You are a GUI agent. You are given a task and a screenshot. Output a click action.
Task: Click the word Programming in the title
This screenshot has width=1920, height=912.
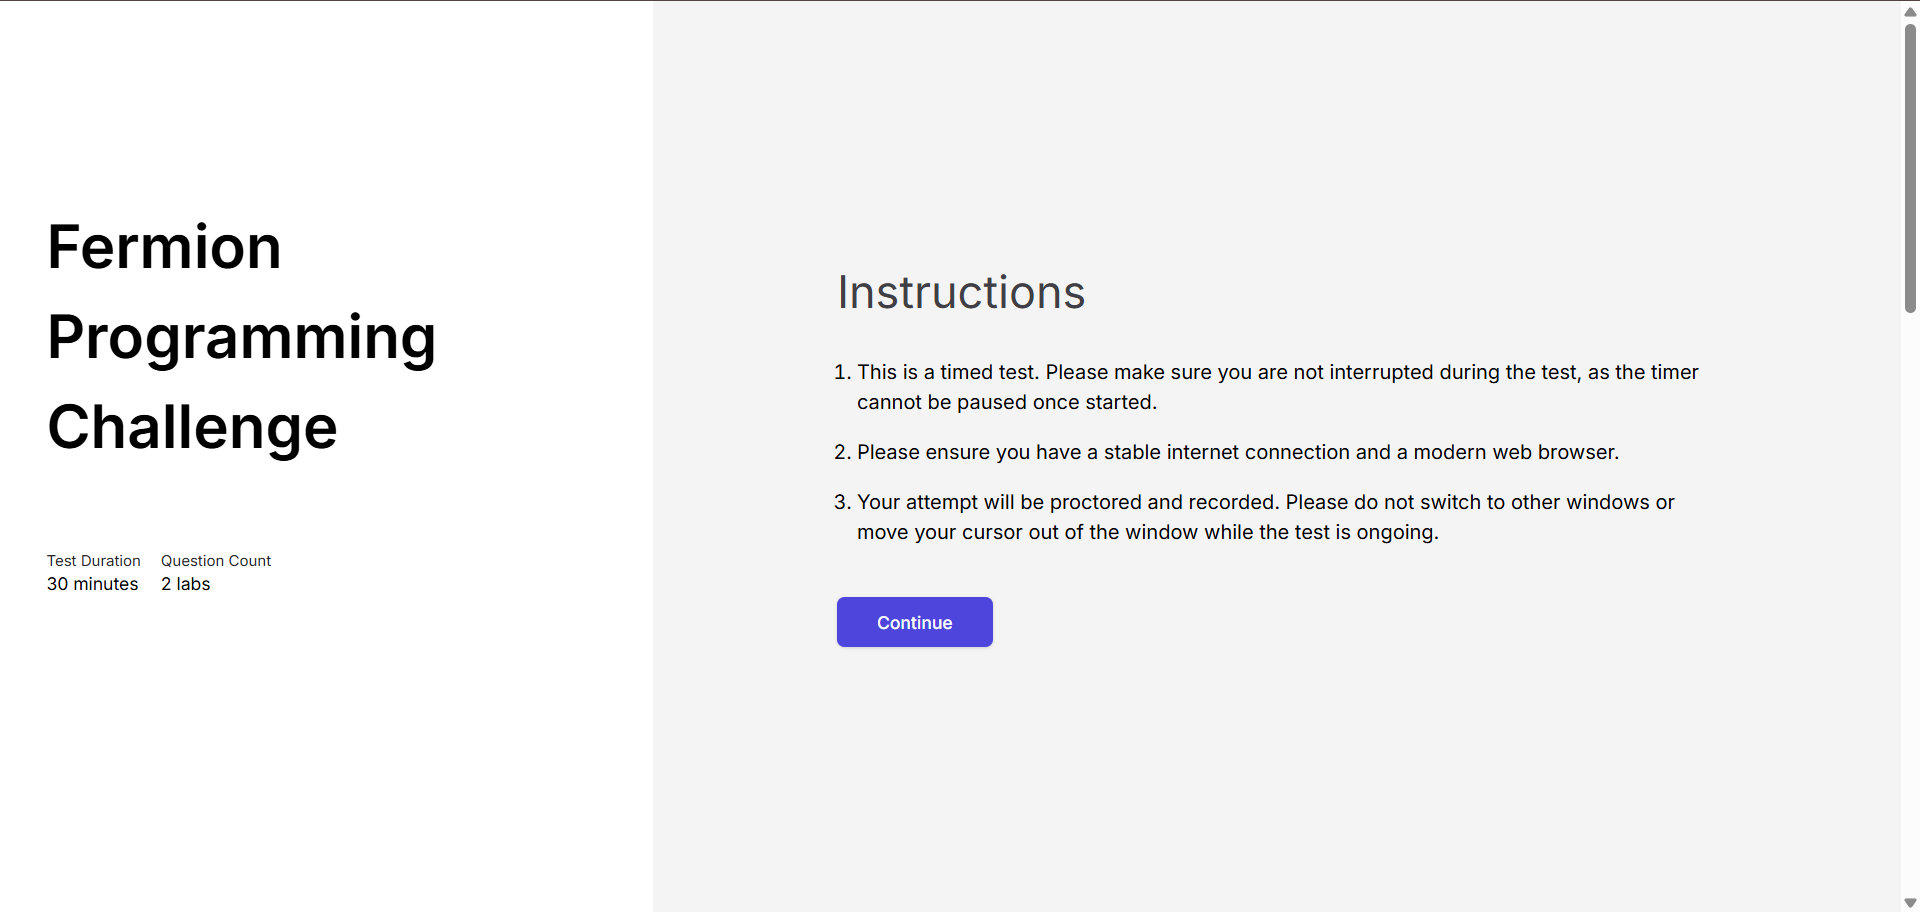tap(241, 337)
